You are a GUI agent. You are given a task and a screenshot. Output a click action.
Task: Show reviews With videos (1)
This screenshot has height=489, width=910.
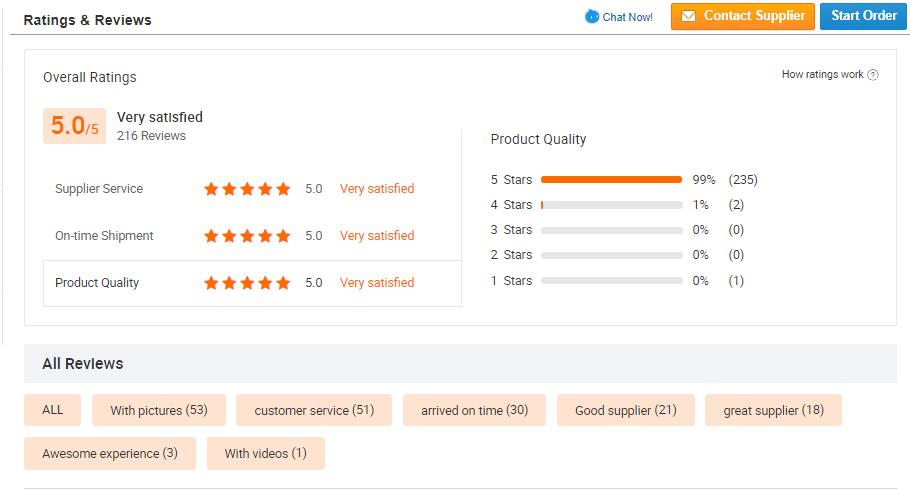coord(266,453)
